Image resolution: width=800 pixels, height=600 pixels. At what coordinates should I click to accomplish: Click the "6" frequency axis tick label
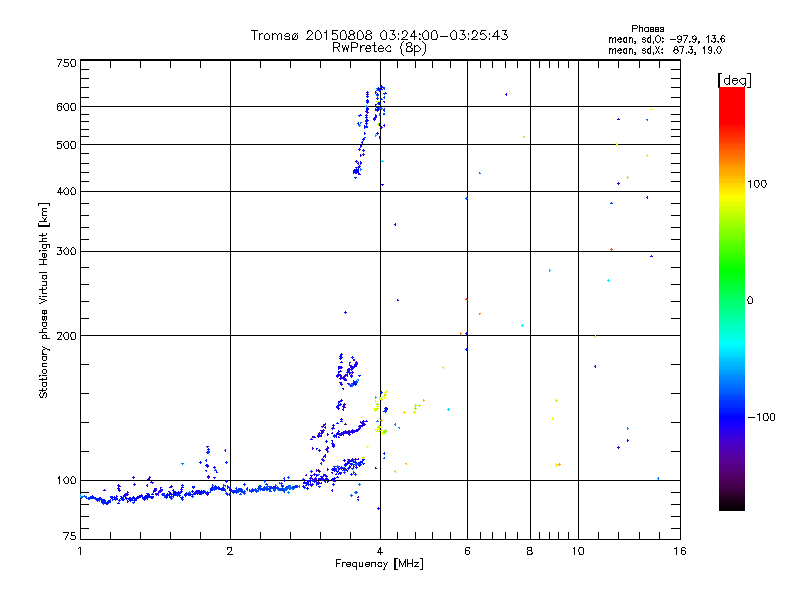point(467,551)
